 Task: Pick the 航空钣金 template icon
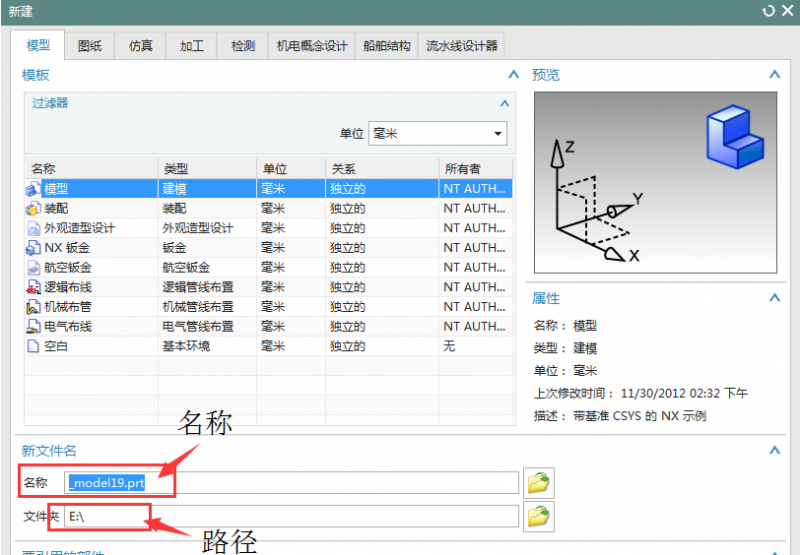(x=33, y=267)
